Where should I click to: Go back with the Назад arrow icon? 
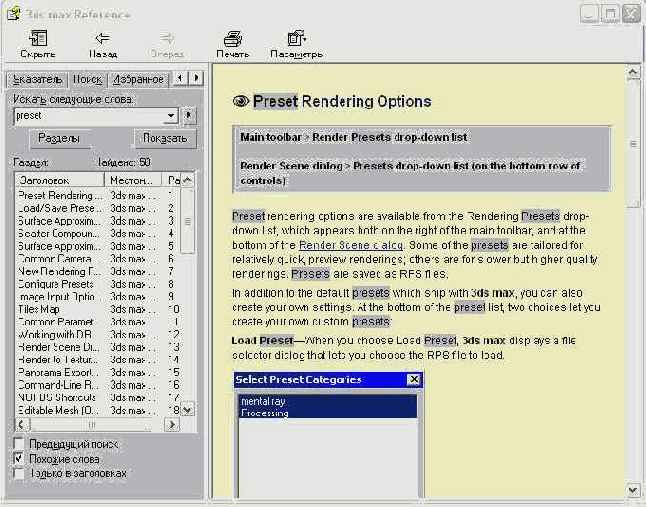(x=102, y=38)
